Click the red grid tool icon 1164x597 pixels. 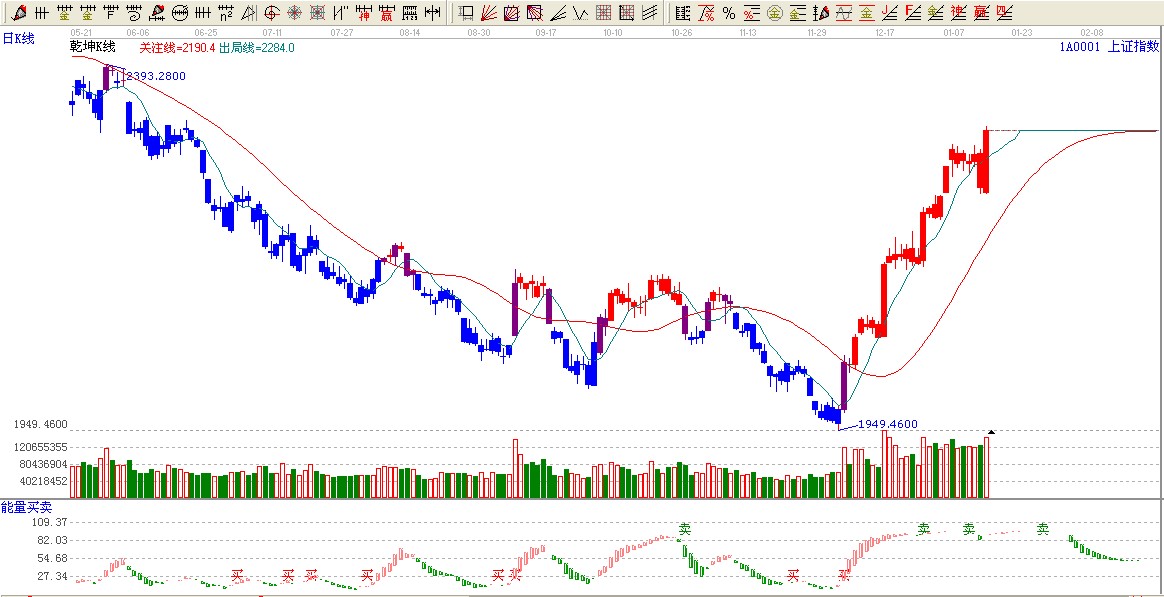[603, 13]
